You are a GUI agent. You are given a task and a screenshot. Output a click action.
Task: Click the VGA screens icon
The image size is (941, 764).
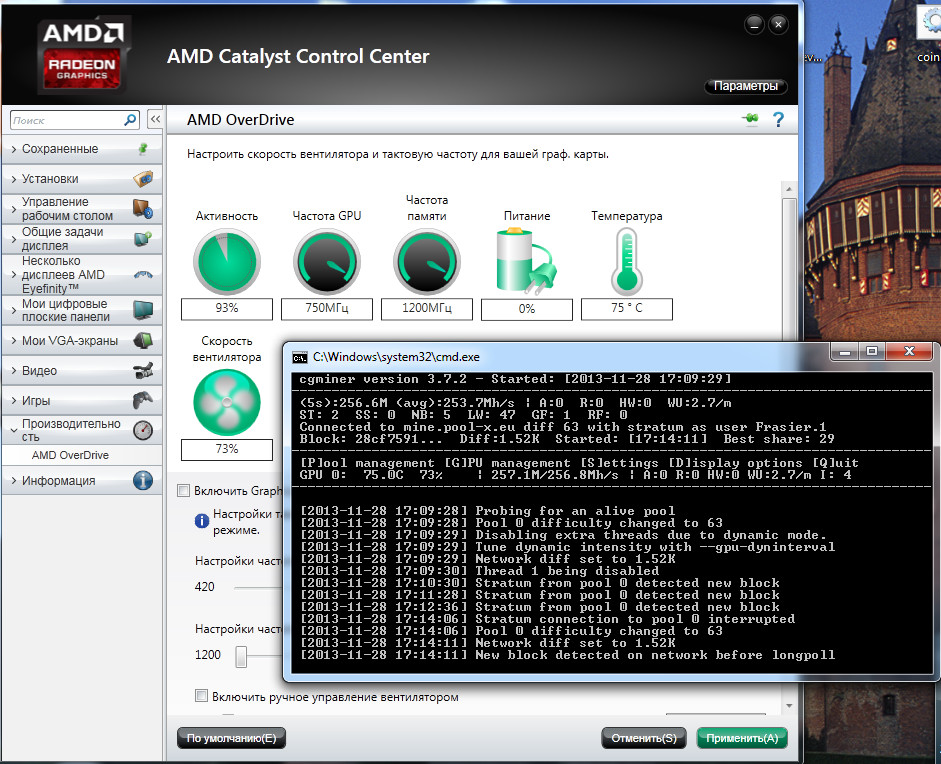pyautogui.click(x=143, y=340)
